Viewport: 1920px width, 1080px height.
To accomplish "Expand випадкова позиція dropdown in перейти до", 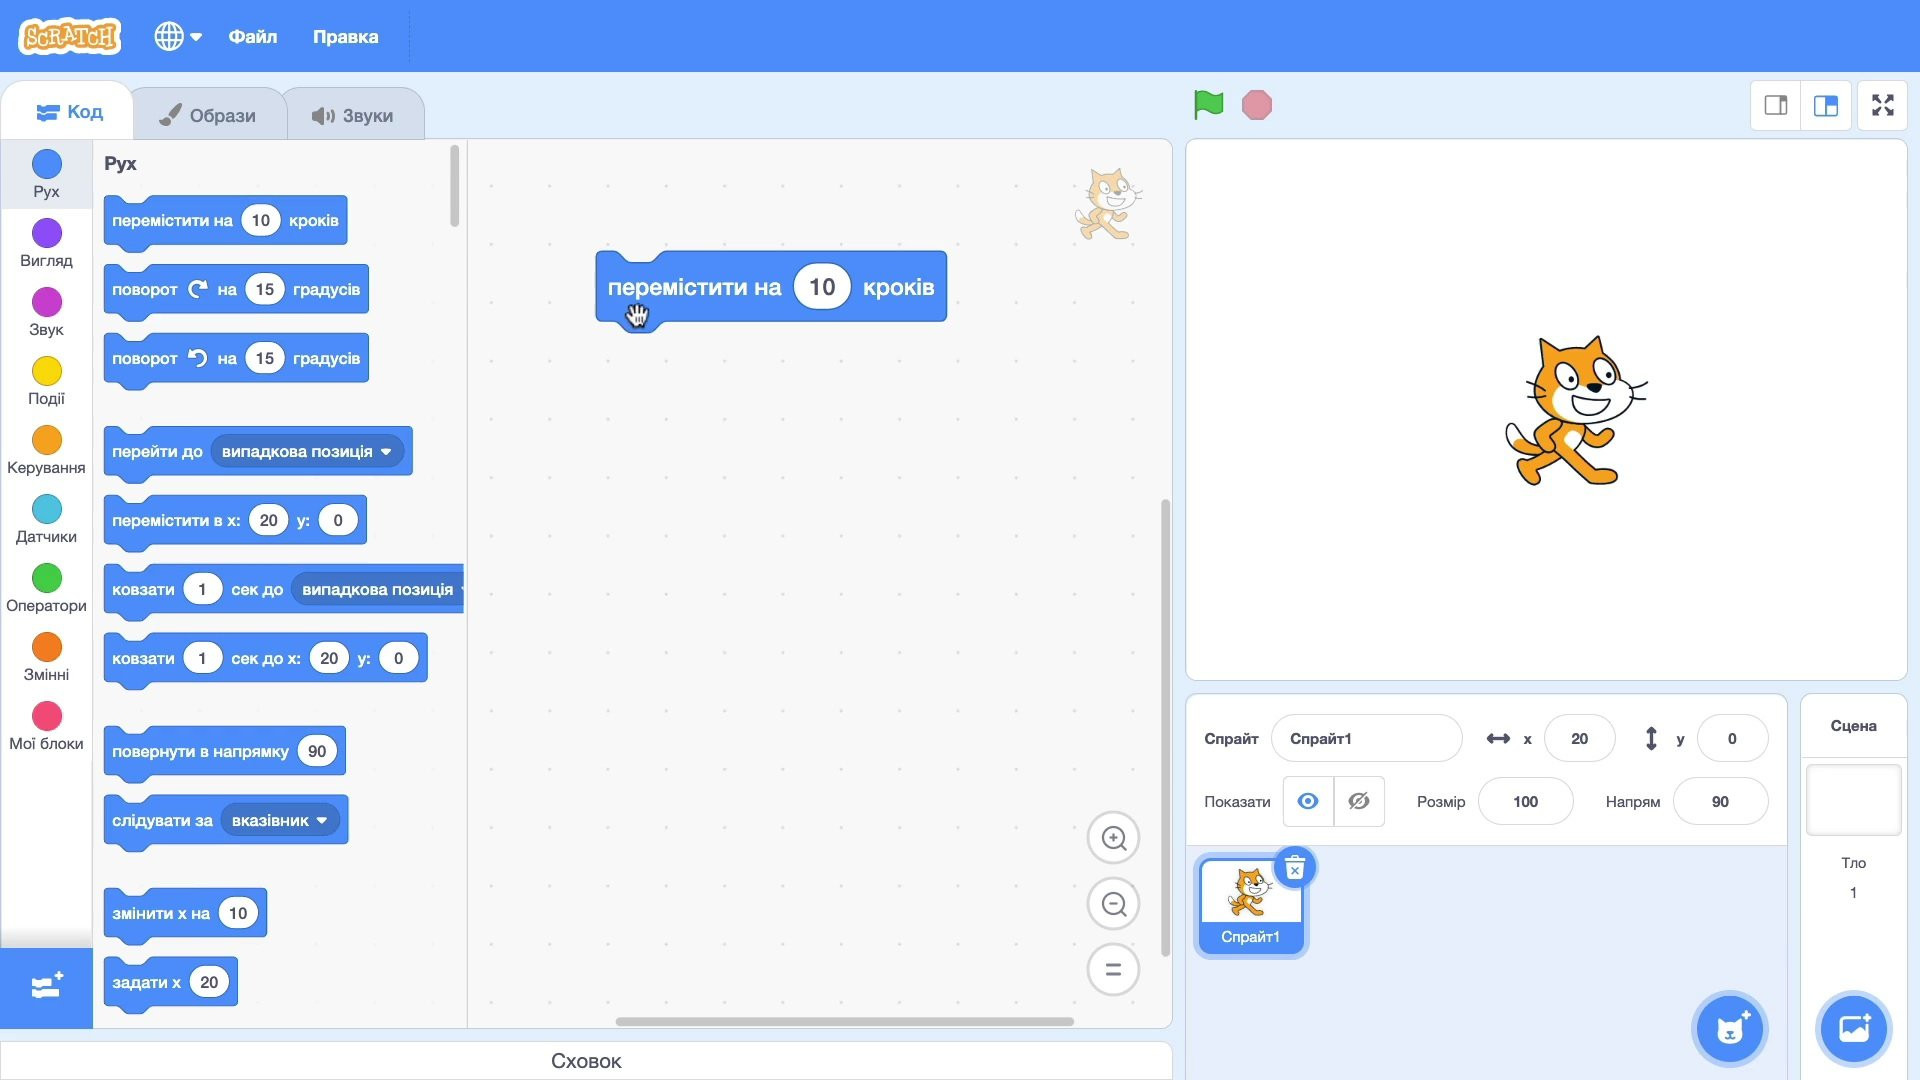I will 307,451.
